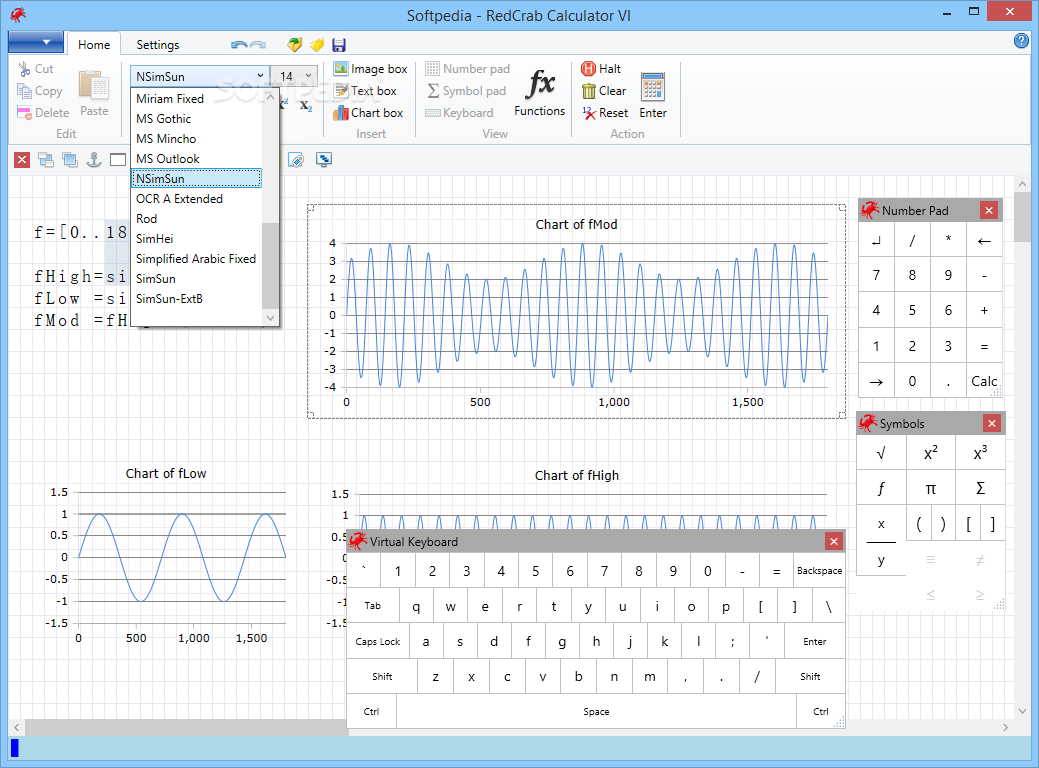1039x768 pixels.
Task: Click Backspace on Virtual Keyboard
Action: click(820, 571)
